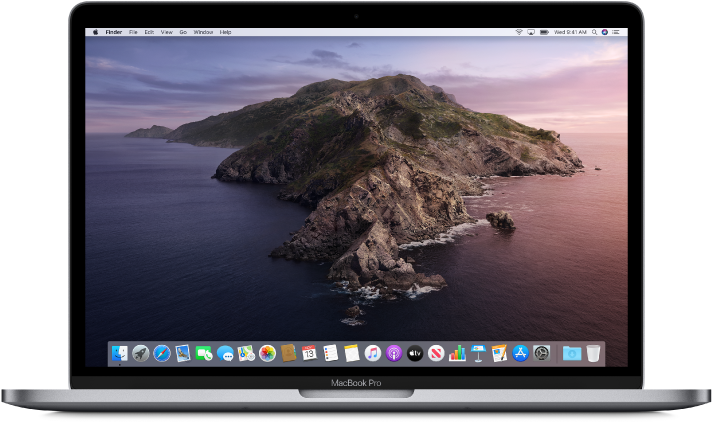Launch Apple TV app in Dock
Screen dimensions: 712x422
[x=415, y=353]
